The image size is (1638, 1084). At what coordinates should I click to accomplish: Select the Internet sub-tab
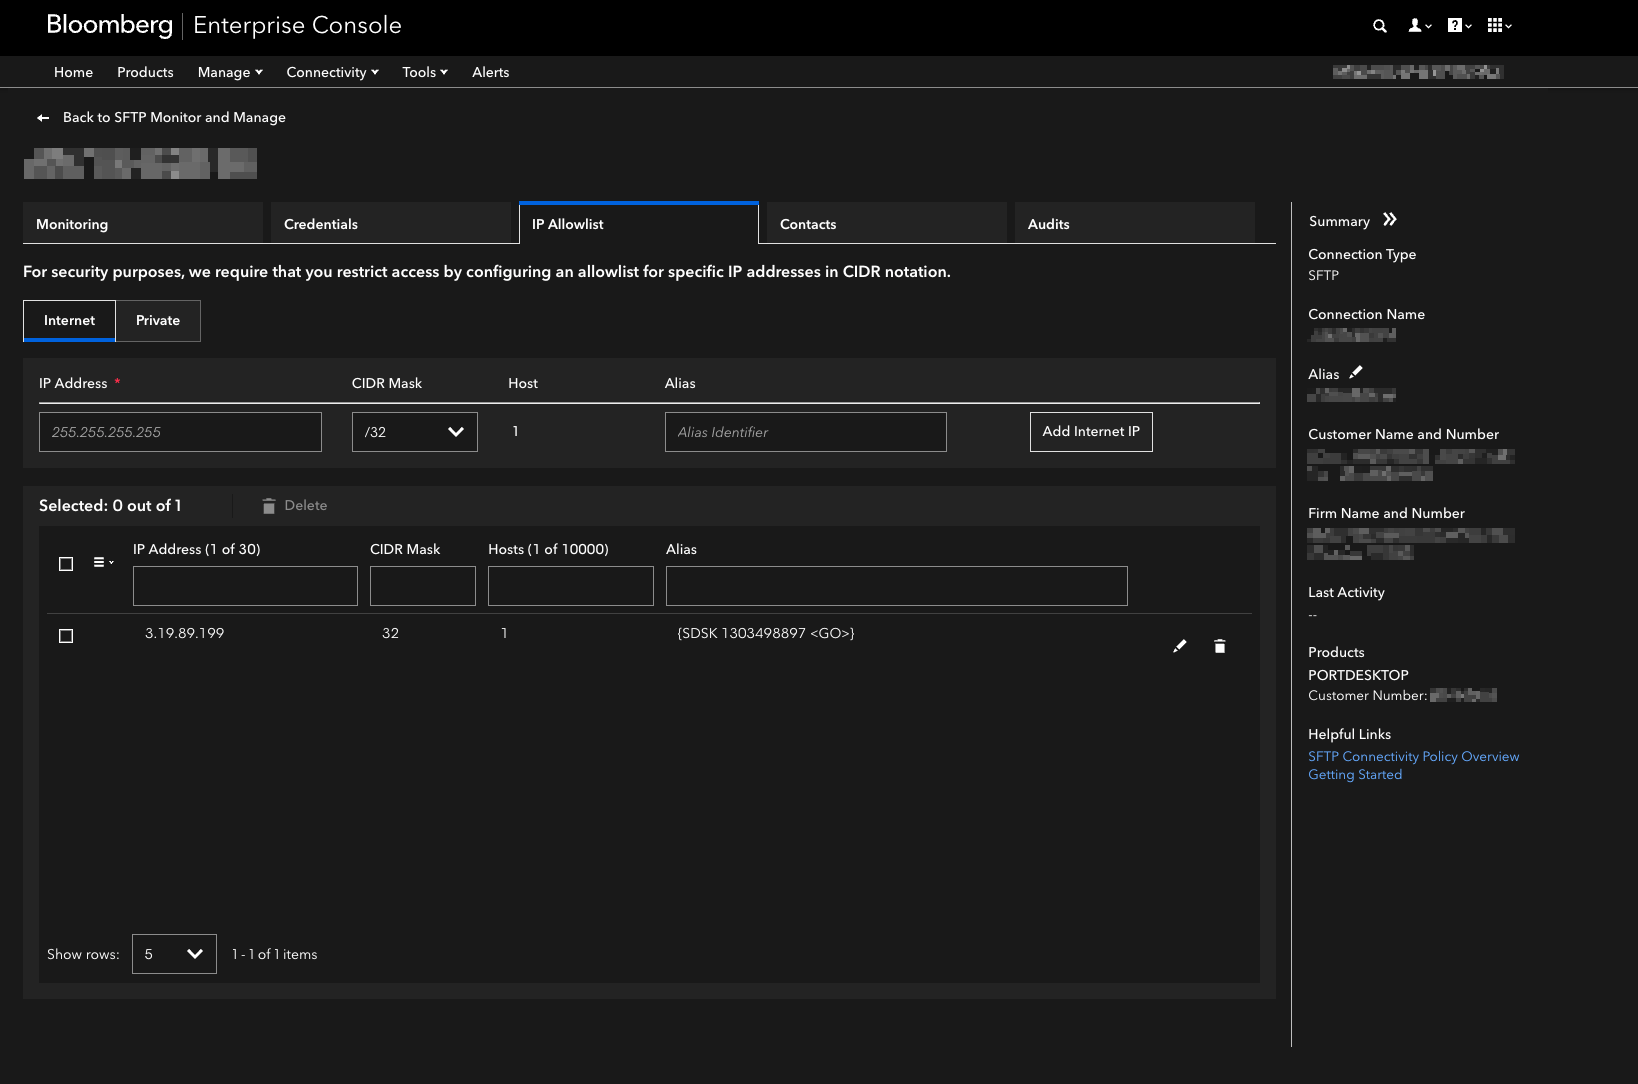tap(69, 321)
